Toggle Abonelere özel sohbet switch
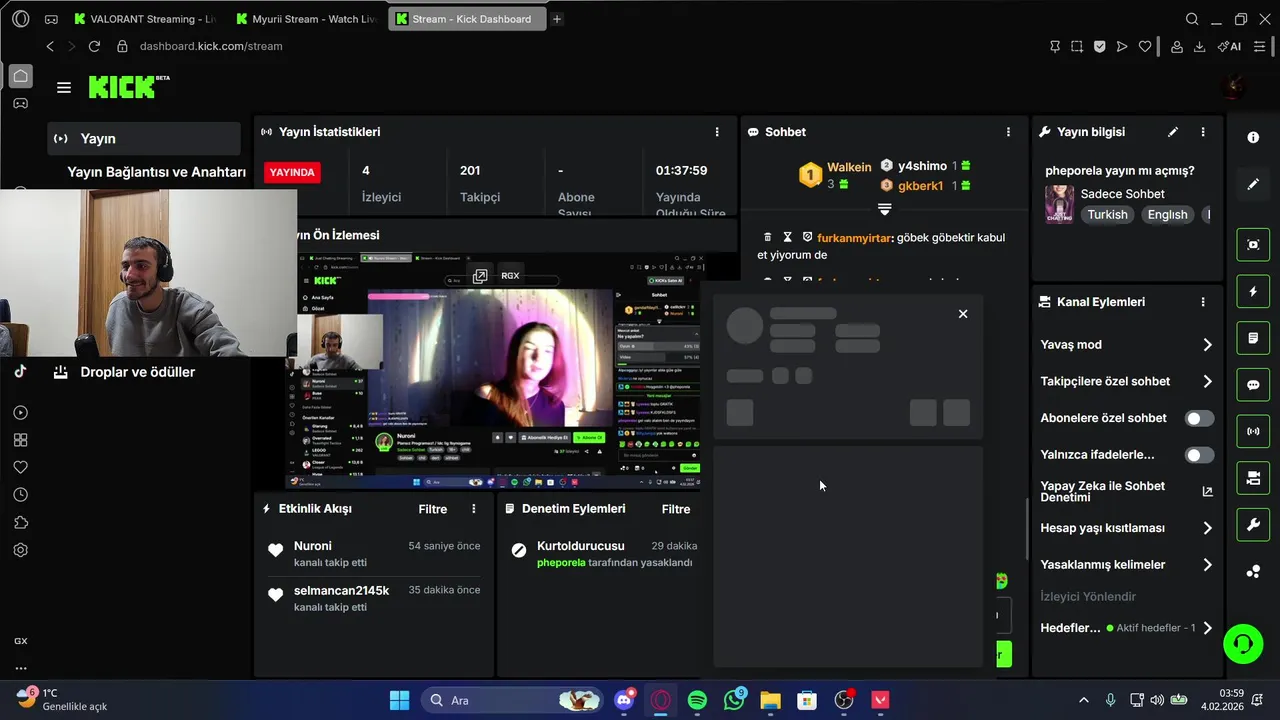This screenshot has height=720, width=1280. pyautogui.click(x=1199, y=418)
